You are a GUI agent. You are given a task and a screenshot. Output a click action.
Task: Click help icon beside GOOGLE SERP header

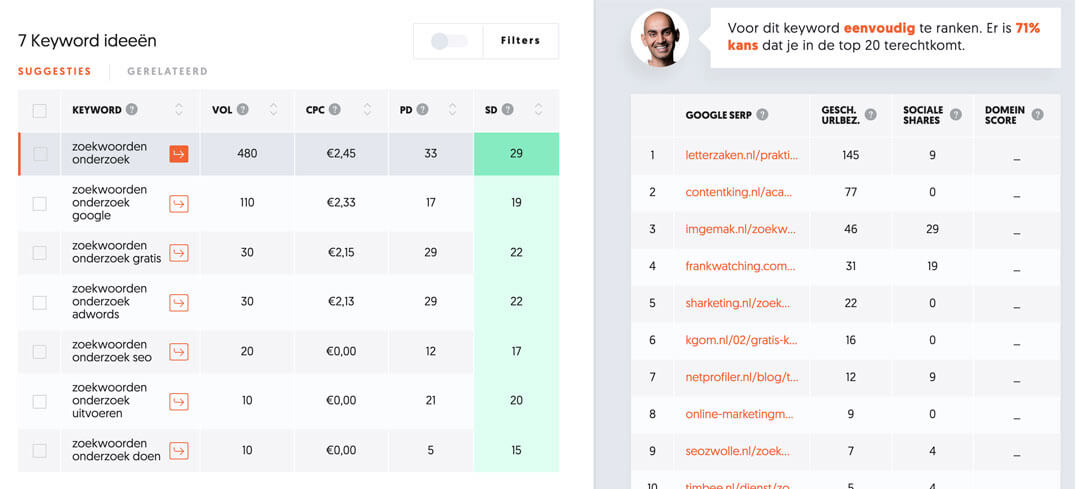(x=762, y=115)
